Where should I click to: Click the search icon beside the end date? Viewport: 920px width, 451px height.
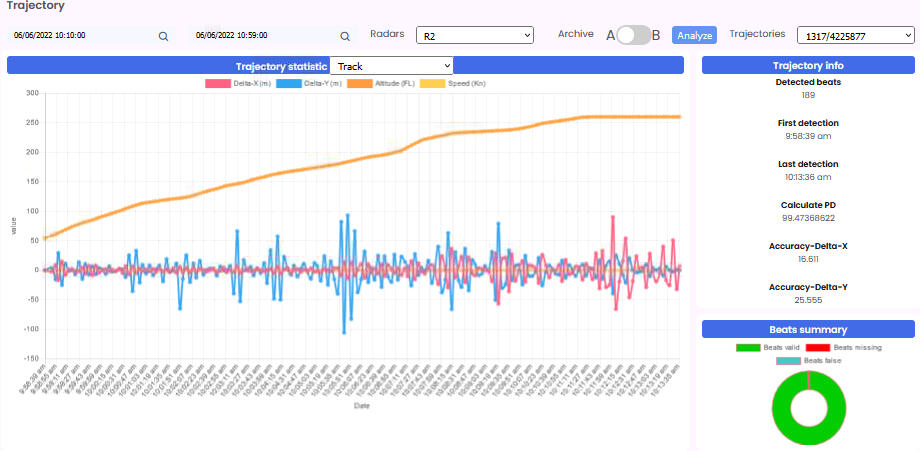(x=345, y=36)
